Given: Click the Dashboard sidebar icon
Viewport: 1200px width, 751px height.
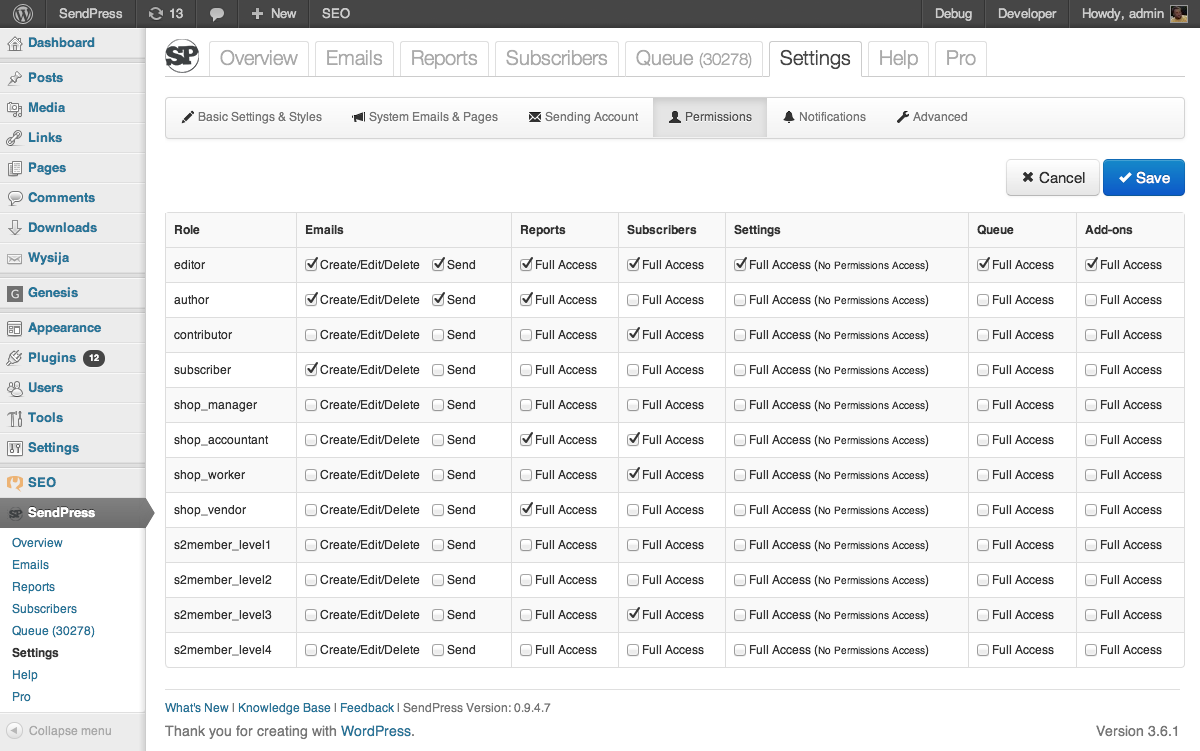Looking at the screenshot, I should tap(15, 43).
